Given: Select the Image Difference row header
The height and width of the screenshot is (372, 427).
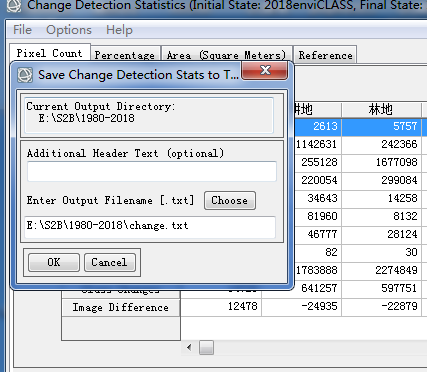Looking at the screenshot, I should tap(121, 307).
